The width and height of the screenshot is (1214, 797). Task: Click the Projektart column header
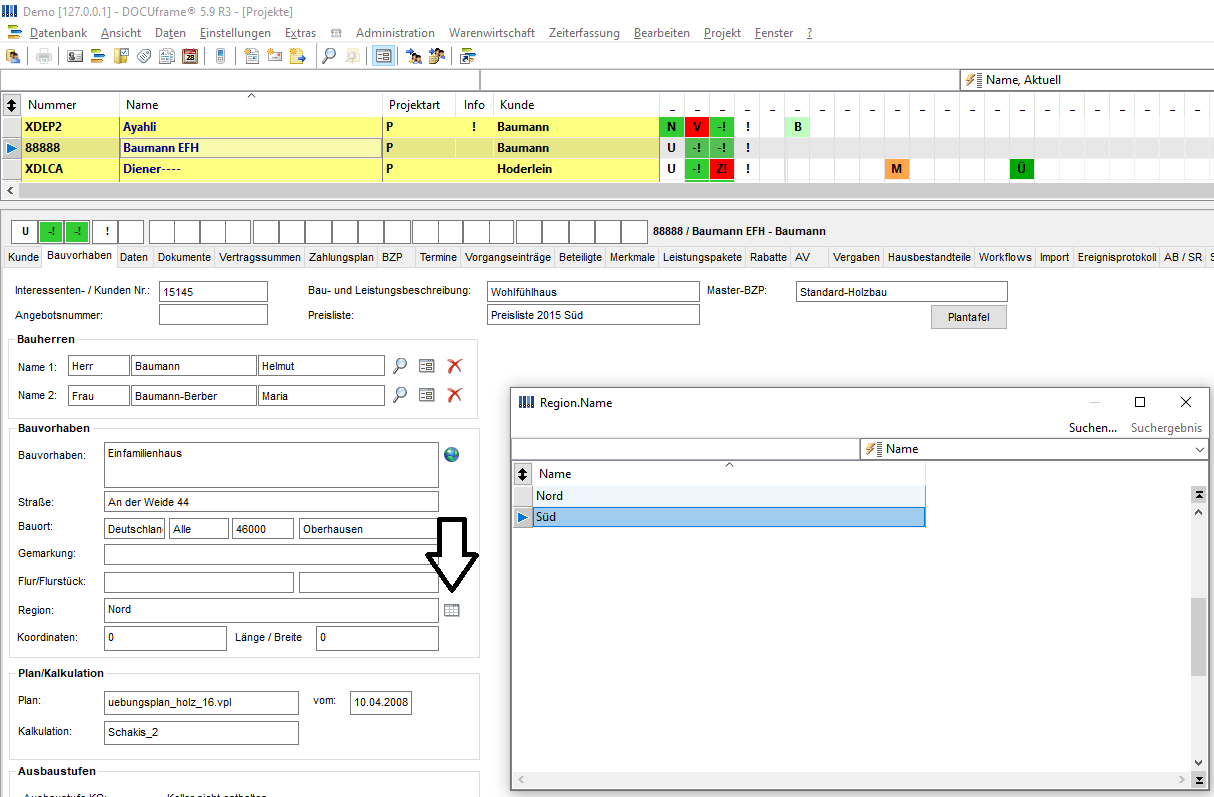419,105
